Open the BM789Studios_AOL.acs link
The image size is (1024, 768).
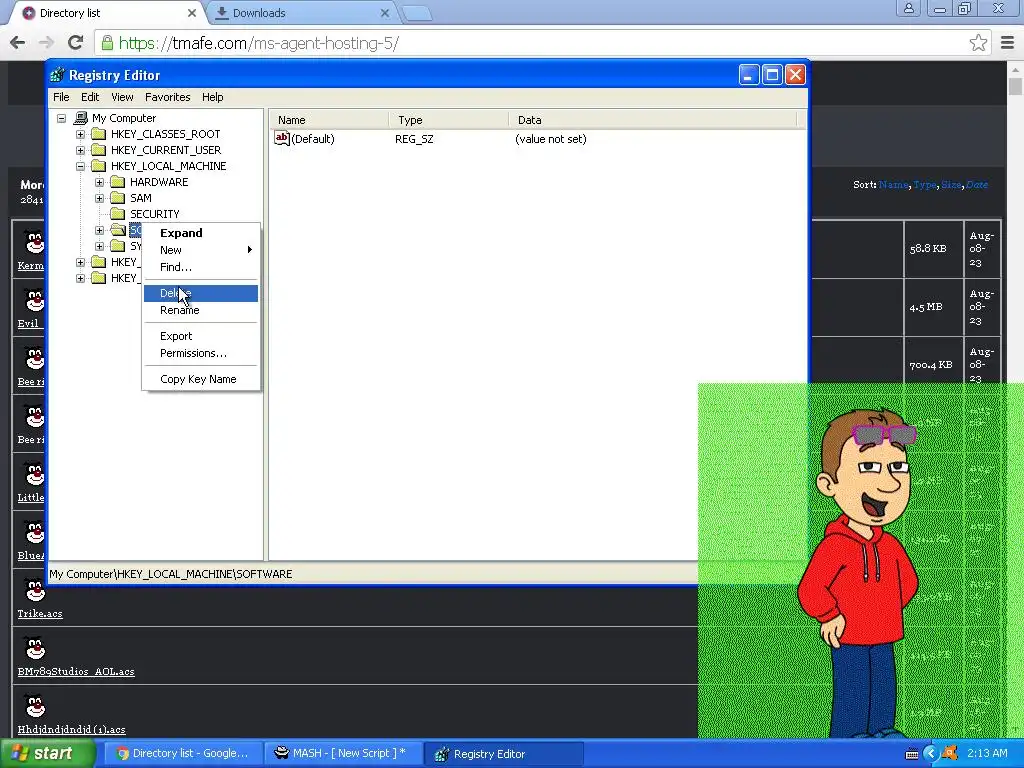[x=76, y=671]
